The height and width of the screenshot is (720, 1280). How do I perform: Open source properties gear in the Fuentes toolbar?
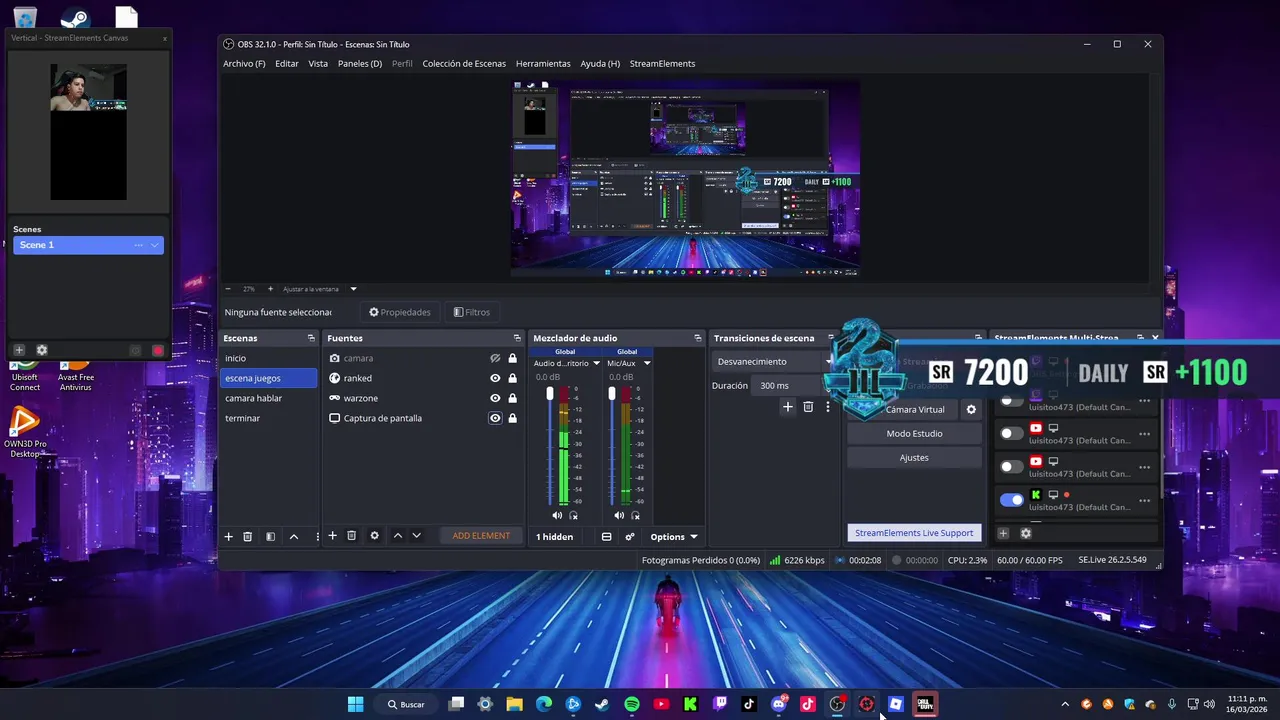point(375,536)
